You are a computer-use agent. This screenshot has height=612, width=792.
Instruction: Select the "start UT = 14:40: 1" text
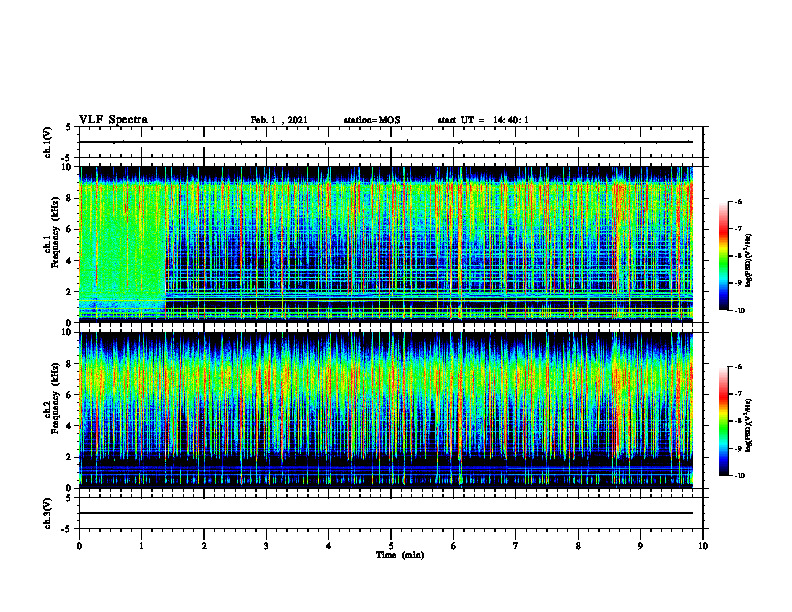click(x=483, y=120)
